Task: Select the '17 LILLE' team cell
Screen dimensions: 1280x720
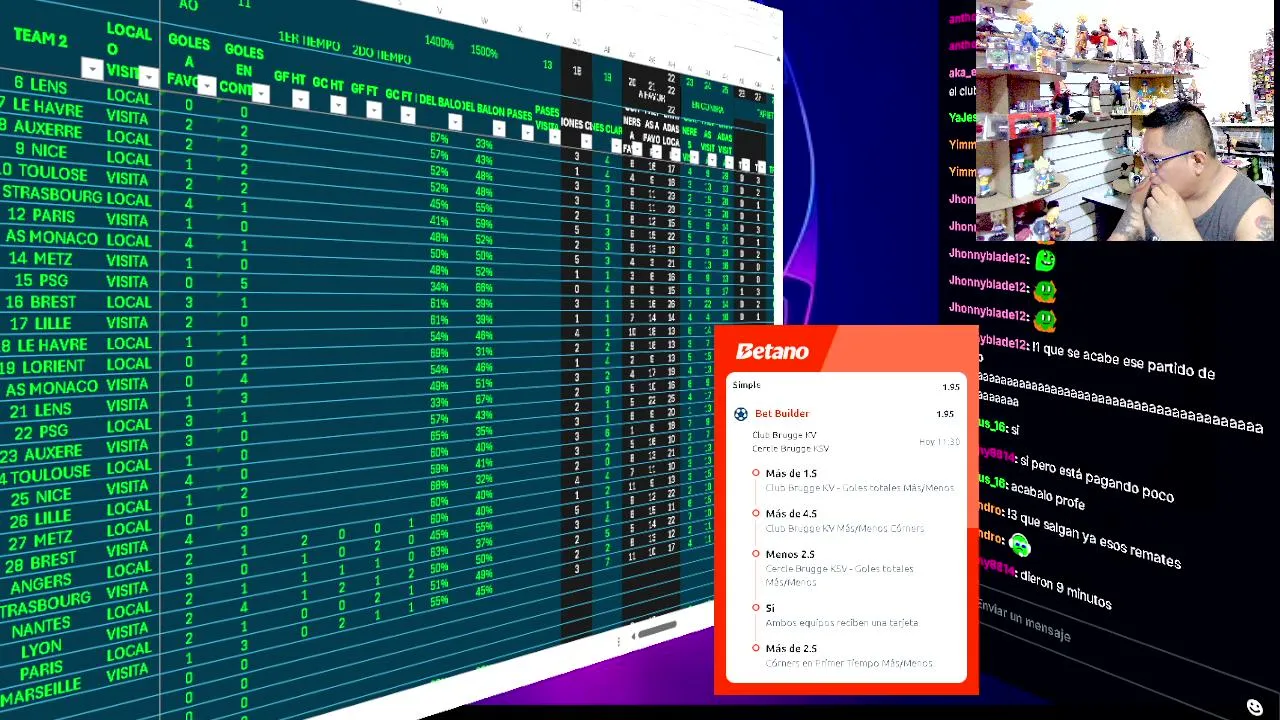Action: (x=40, y=323)
